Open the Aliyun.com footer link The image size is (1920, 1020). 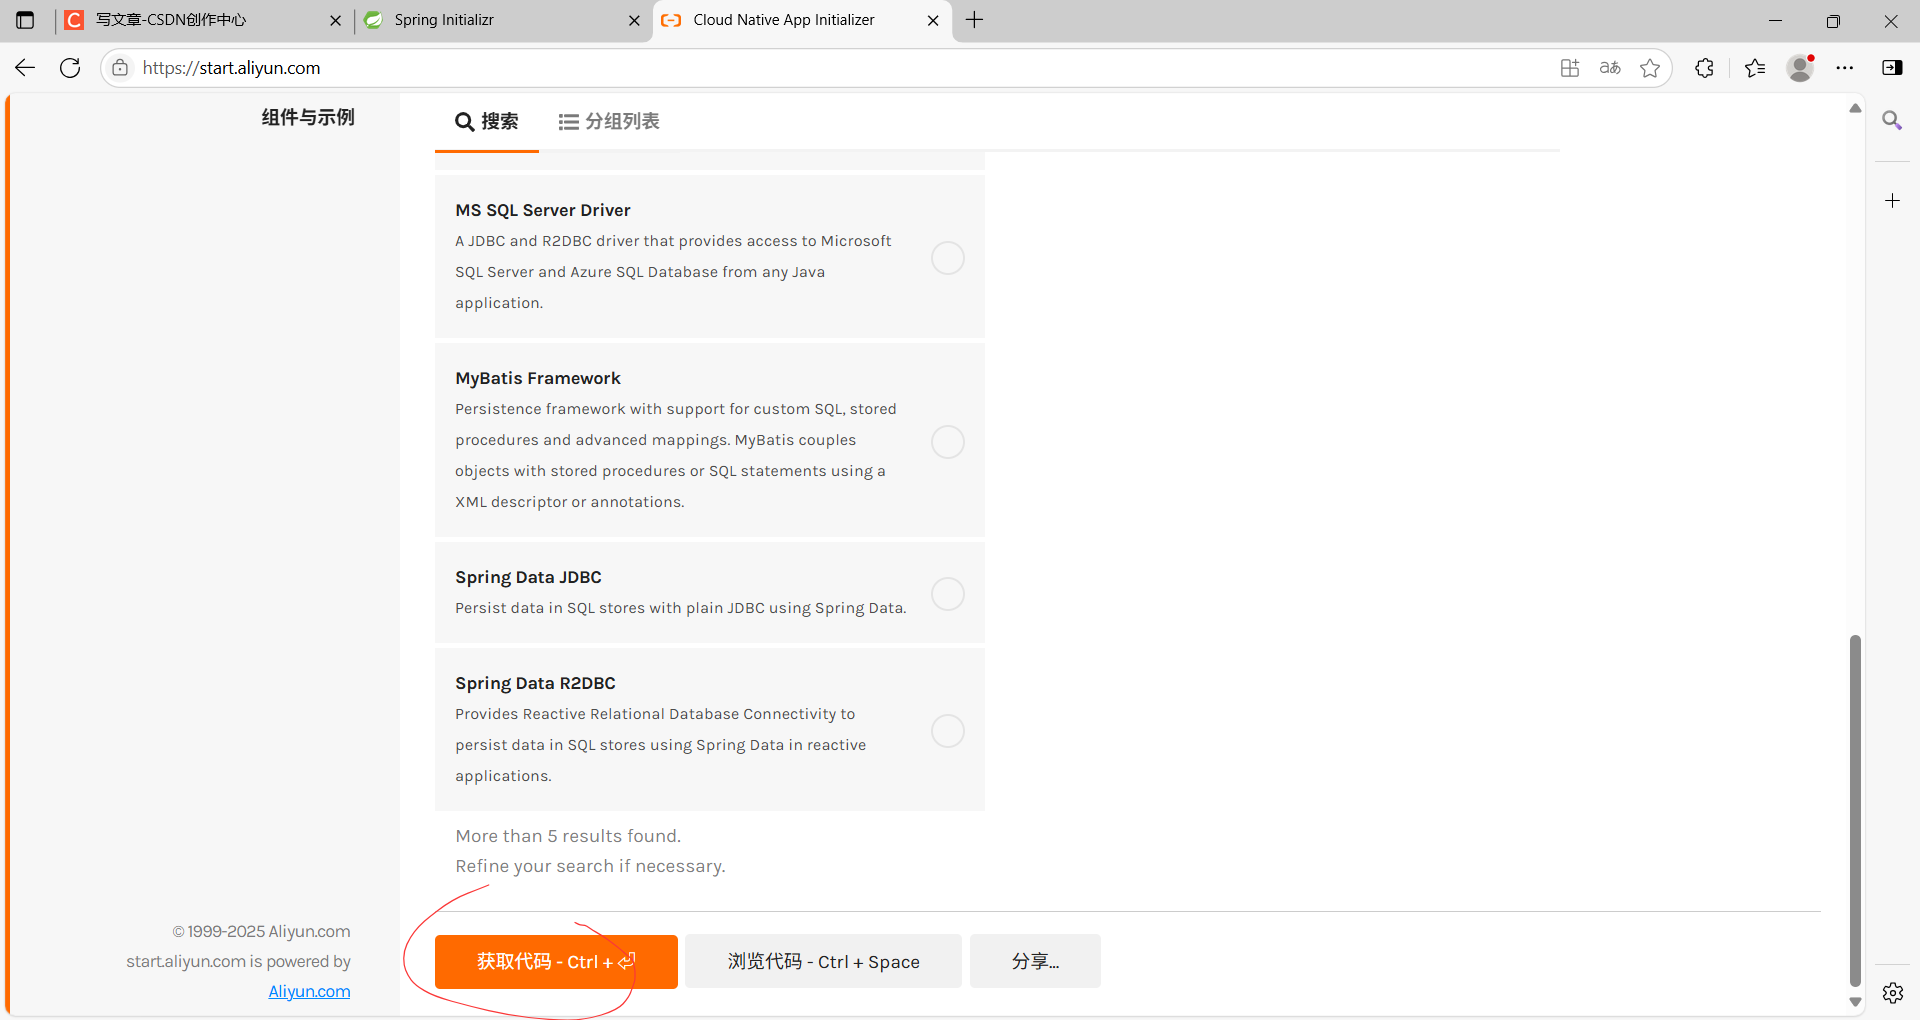coord(309,991)
